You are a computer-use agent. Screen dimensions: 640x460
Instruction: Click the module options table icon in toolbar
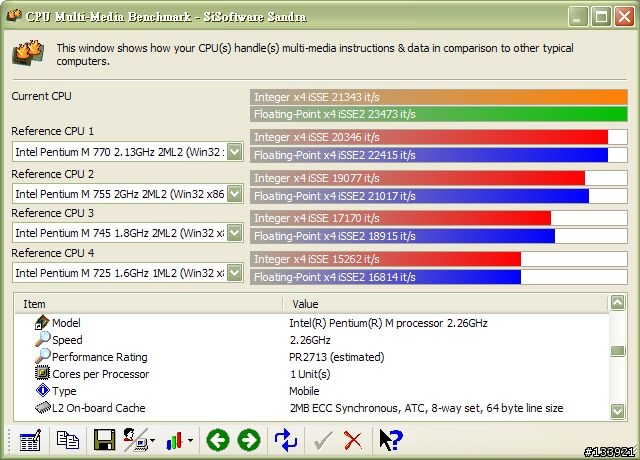(x=30, y=440)
